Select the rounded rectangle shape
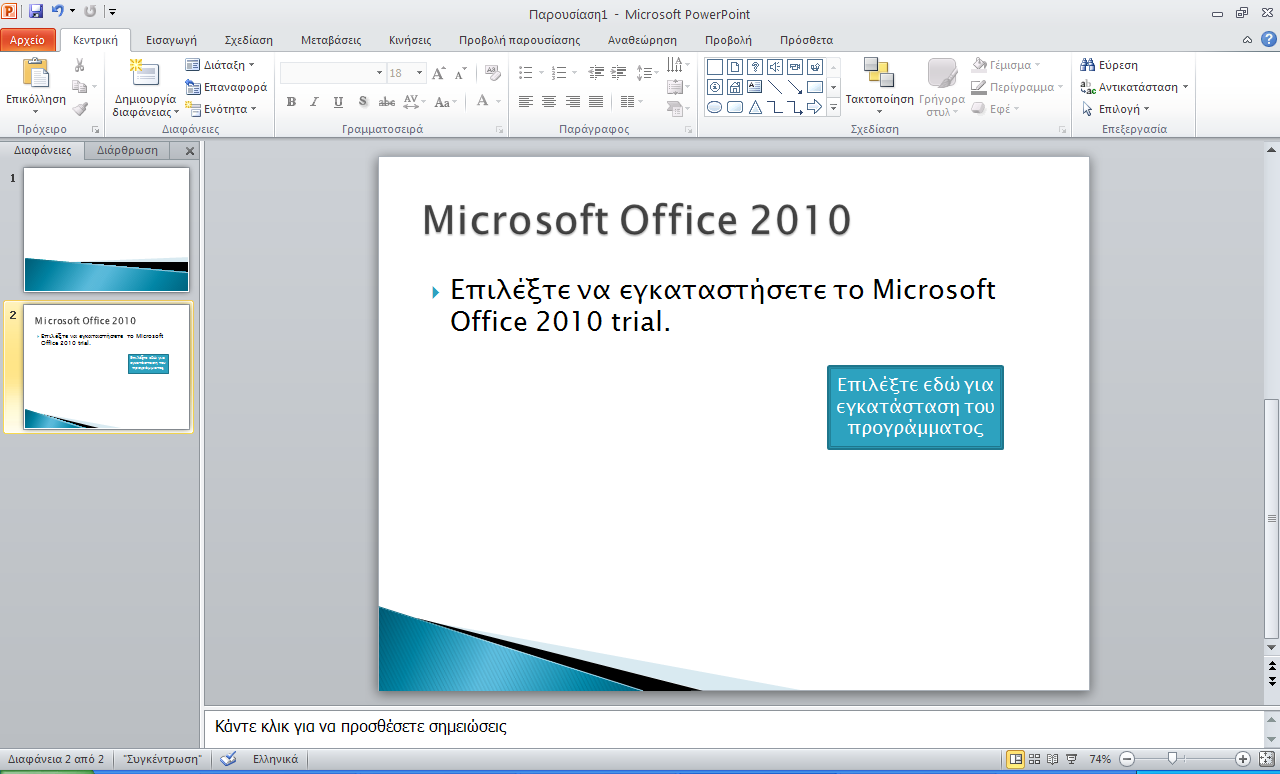This screenshot has width=1280, height=774. [x=735, y=107]
